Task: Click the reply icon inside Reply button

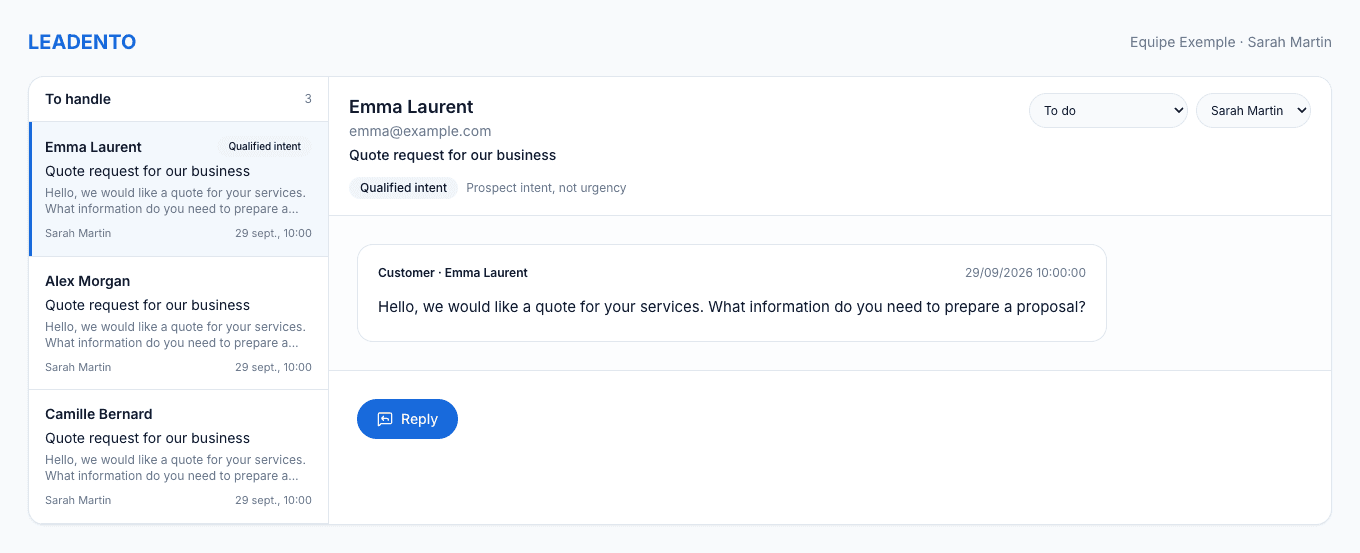Action: 385,419
